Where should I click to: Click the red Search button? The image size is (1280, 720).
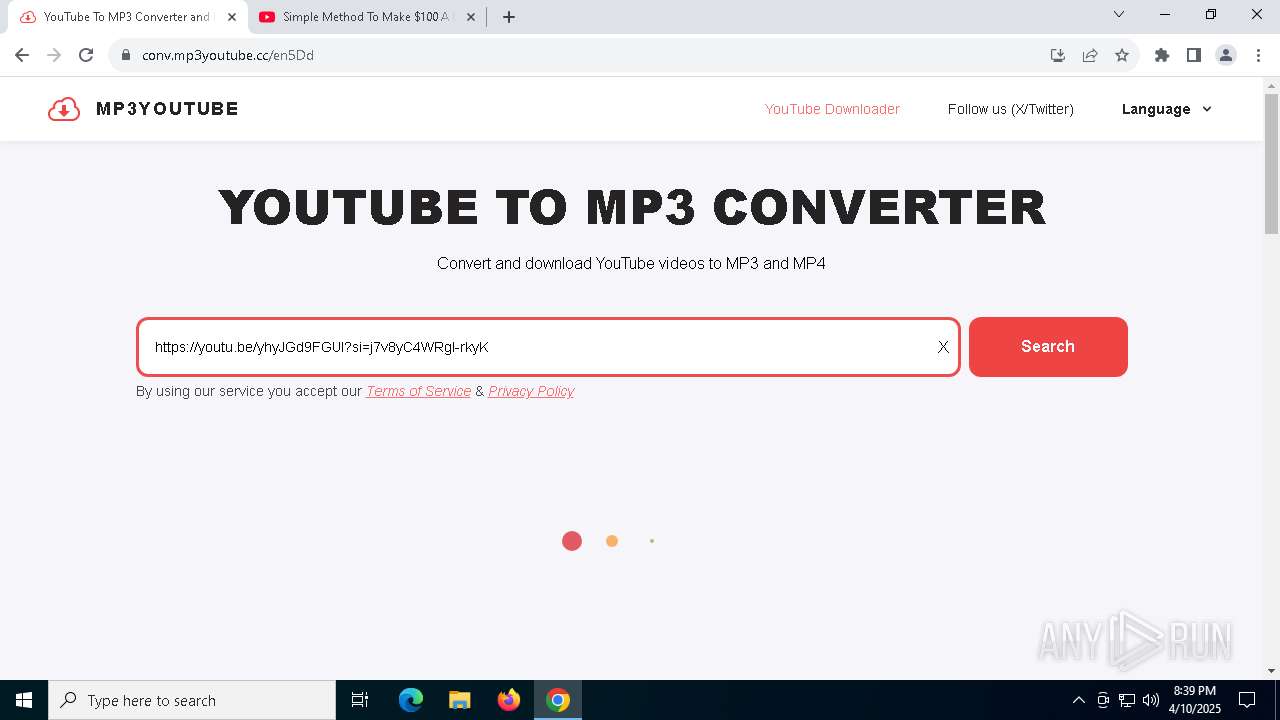click(1048, 347)
